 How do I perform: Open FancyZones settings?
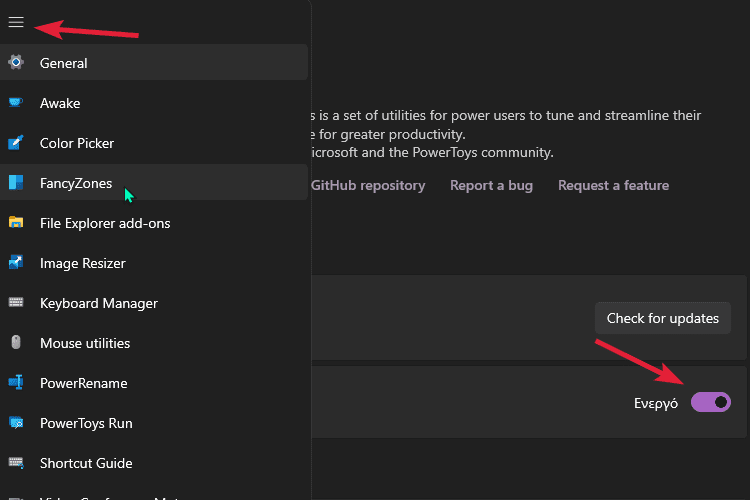(x=154, y=182)
